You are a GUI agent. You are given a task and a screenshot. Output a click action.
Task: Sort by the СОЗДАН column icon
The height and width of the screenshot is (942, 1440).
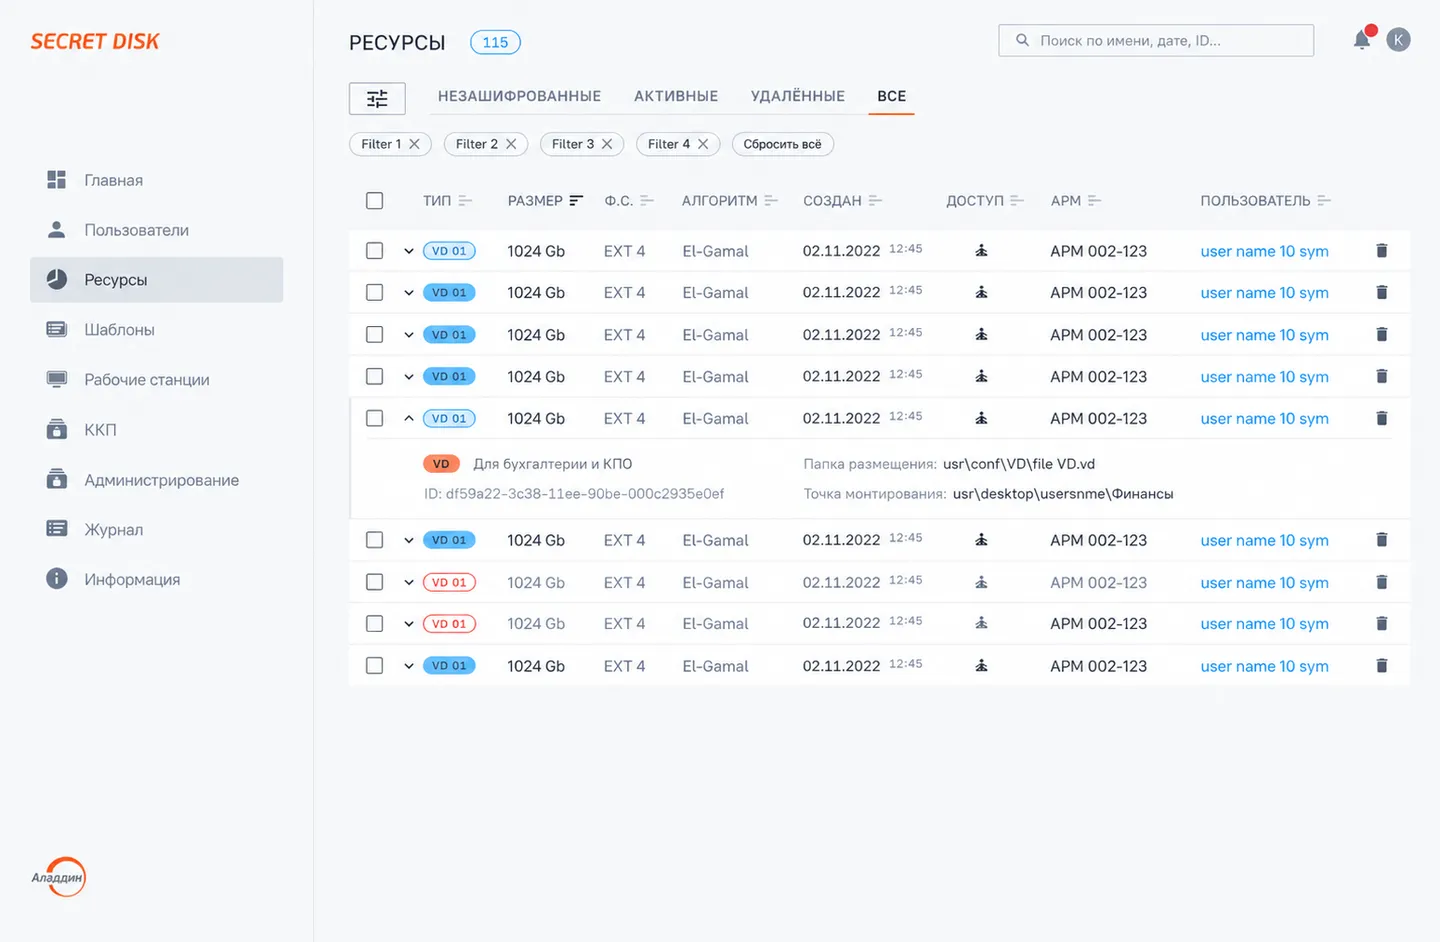[875, 201]
